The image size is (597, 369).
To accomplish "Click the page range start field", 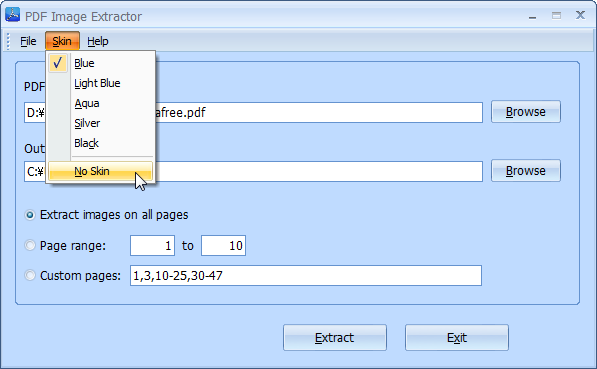I will (x=152, y=245).
